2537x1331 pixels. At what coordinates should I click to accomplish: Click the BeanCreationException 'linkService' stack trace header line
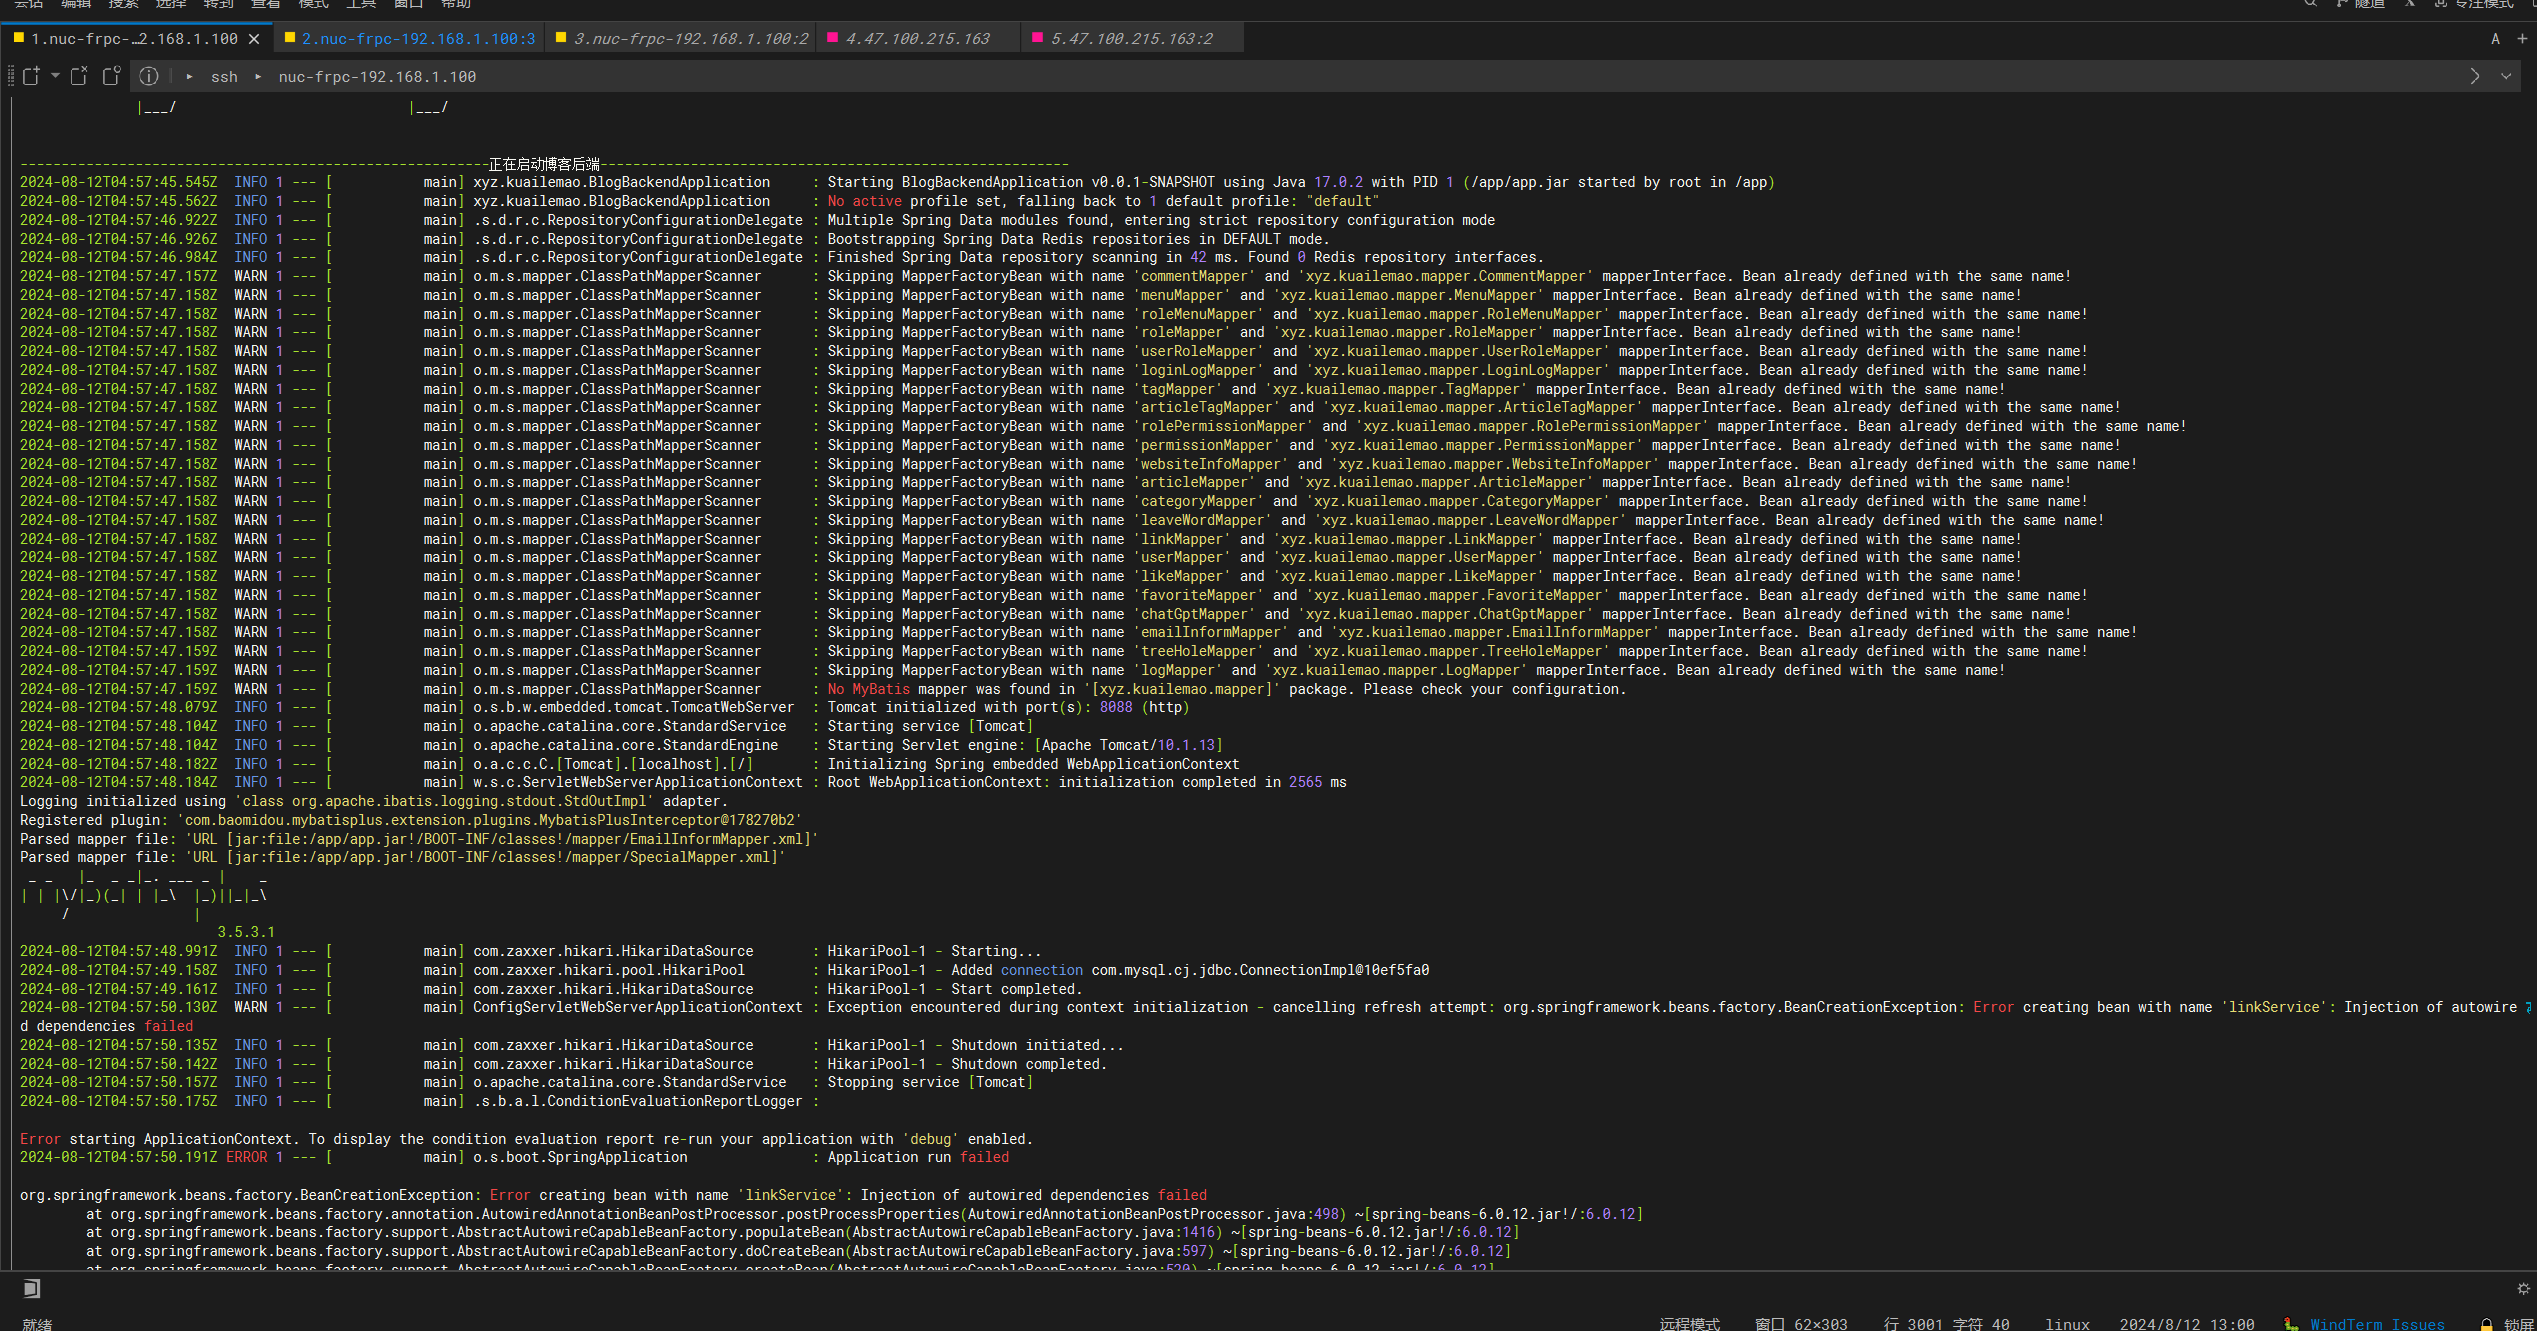coord(613,1195)
